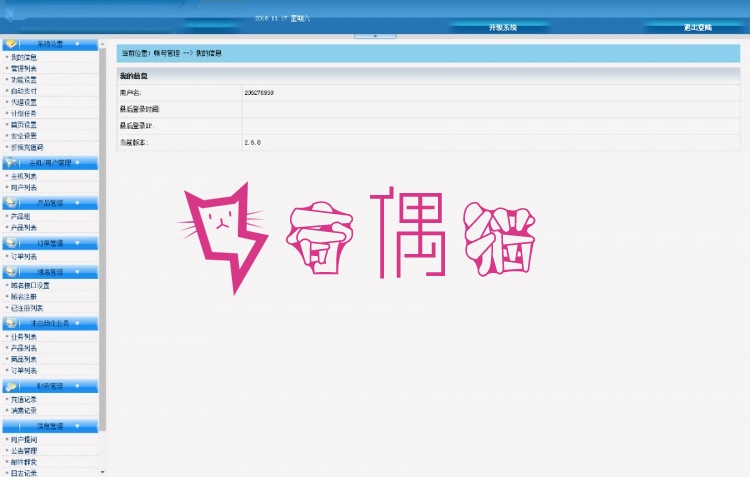The height and width of the screenshot is (477, 750).
Task: Click the 最后登录IP label
Action: click(137, 126)
